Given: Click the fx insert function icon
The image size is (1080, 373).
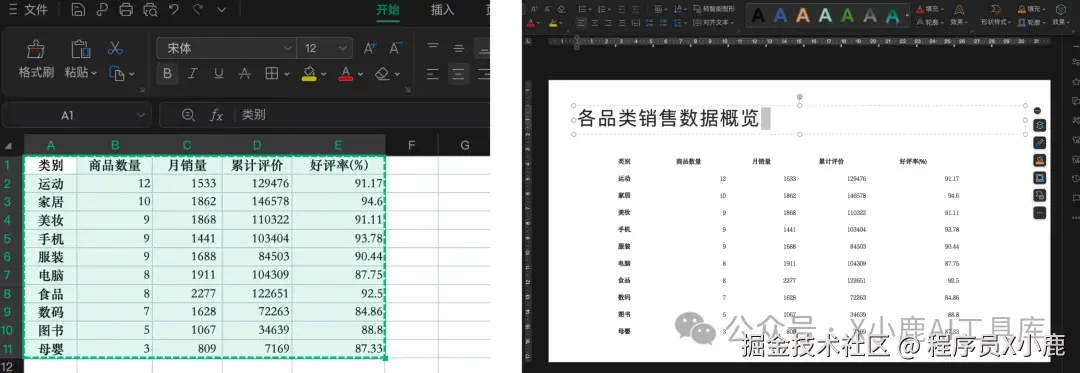Looking at the screenshot, I should (x=216, y=115).
